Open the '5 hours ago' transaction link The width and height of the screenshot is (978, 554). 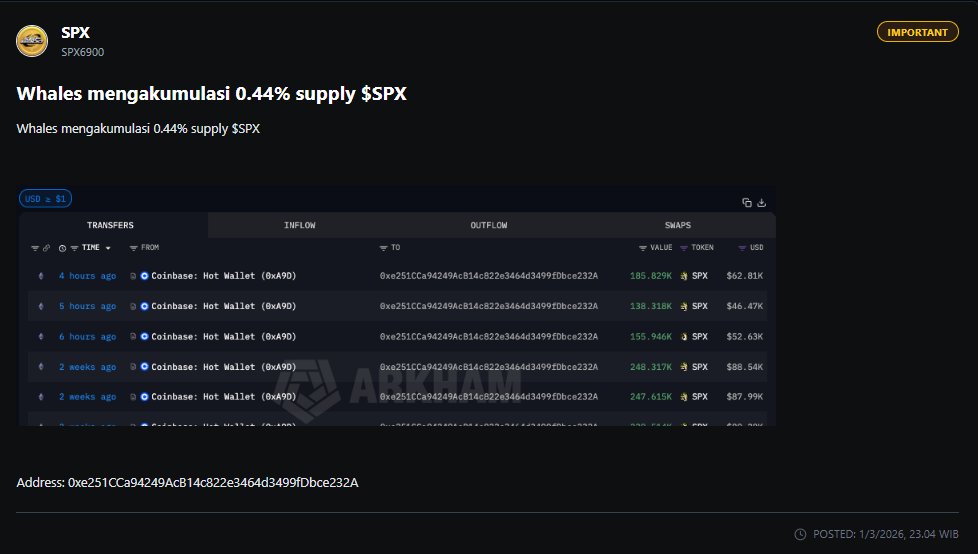(x=87, y=306)
